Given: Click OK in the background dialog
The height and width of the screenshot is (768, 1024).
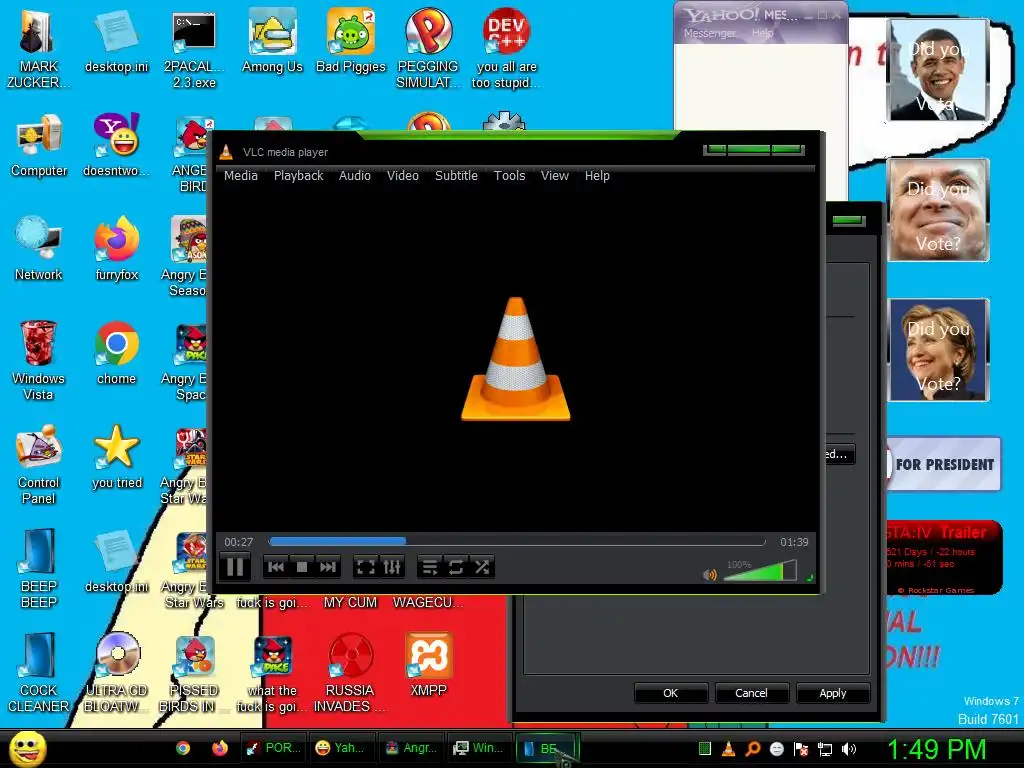Looking at the screenshot, I should (x=671, y=693).
